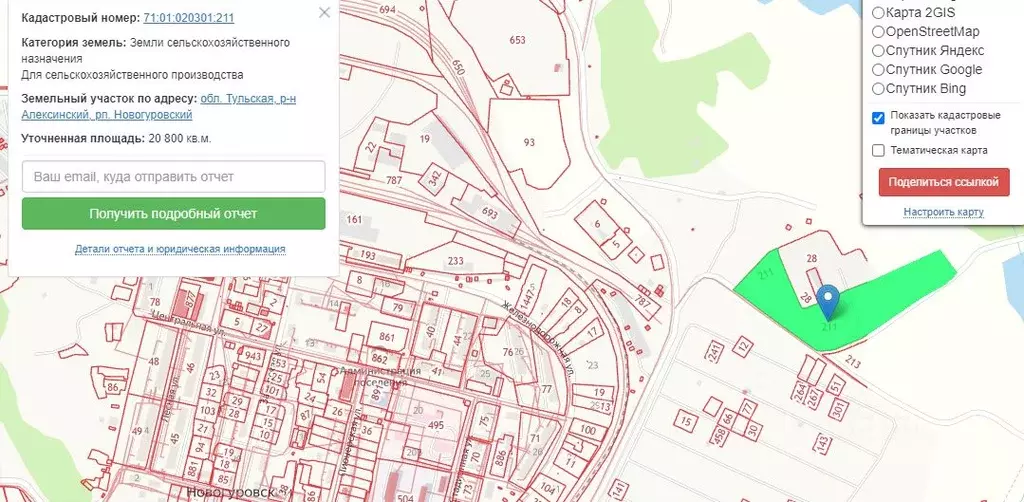
Task: Select the OpenStreetMap base layer
Action: click(878, 31)
